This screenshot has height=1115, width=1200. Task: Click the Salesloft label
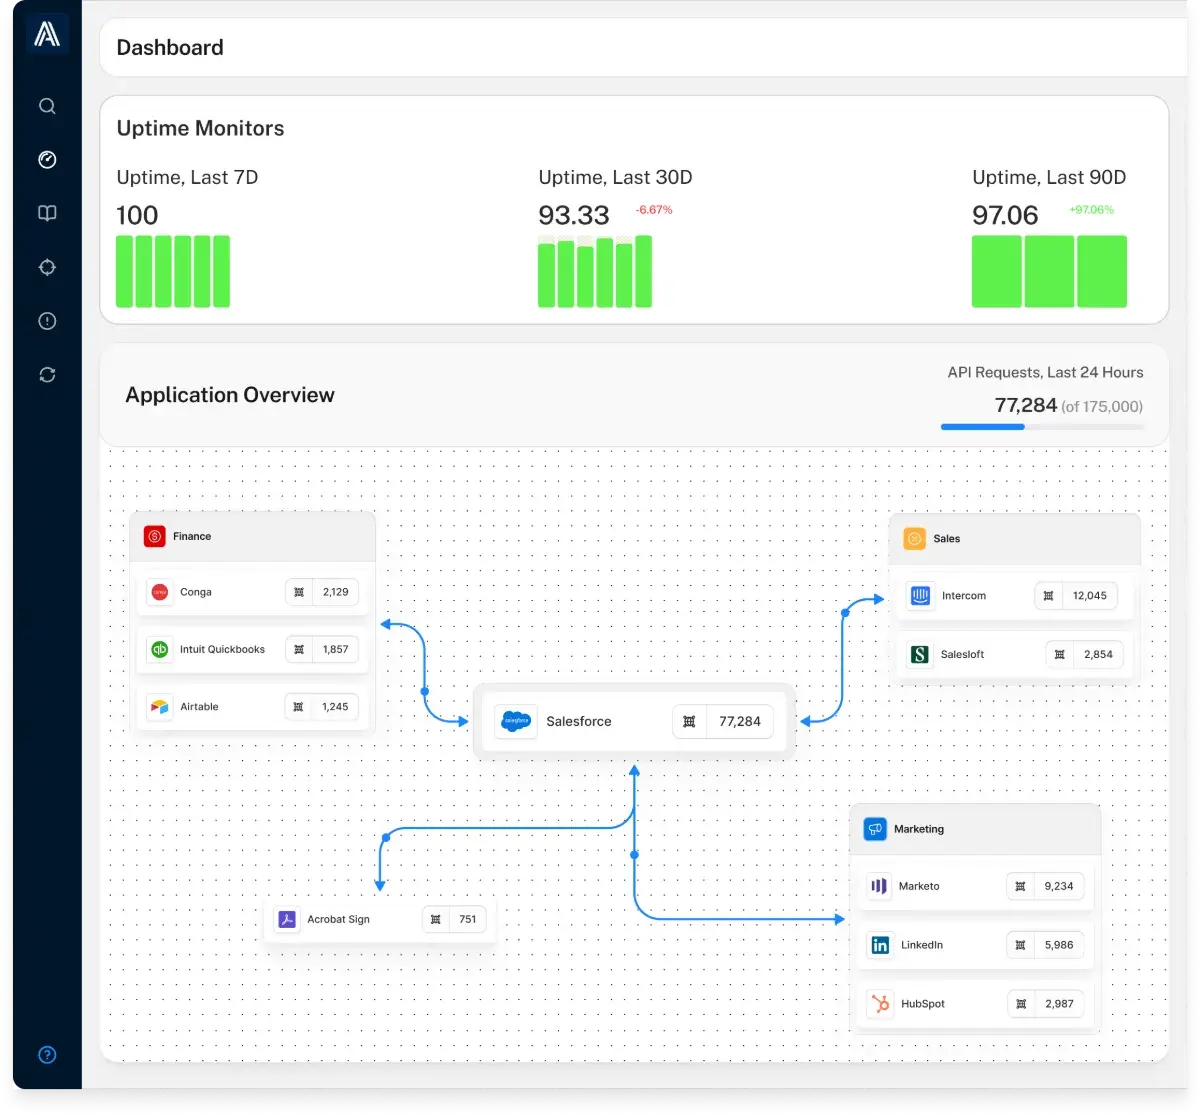coord(962,655)
